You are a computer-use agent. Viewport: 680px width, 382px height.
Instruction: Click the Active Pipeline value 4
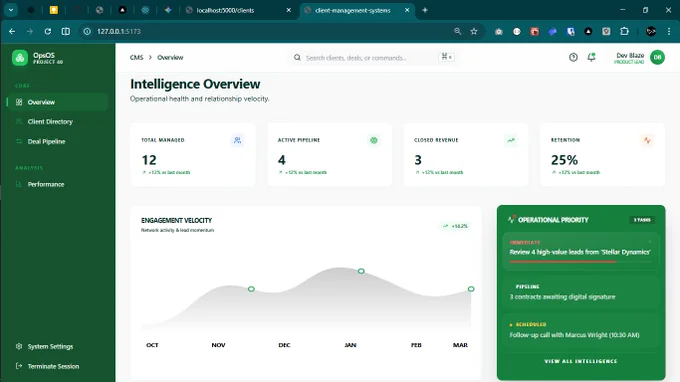(x=282, y=160)
